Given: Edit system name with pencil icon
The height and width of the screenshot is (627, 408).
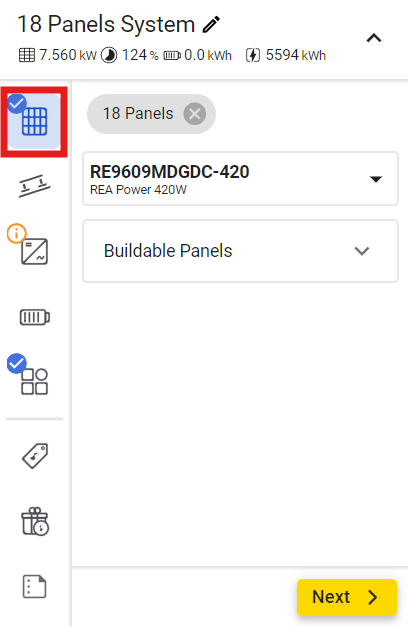Looking at the screenshot, I should pos(211,24).
